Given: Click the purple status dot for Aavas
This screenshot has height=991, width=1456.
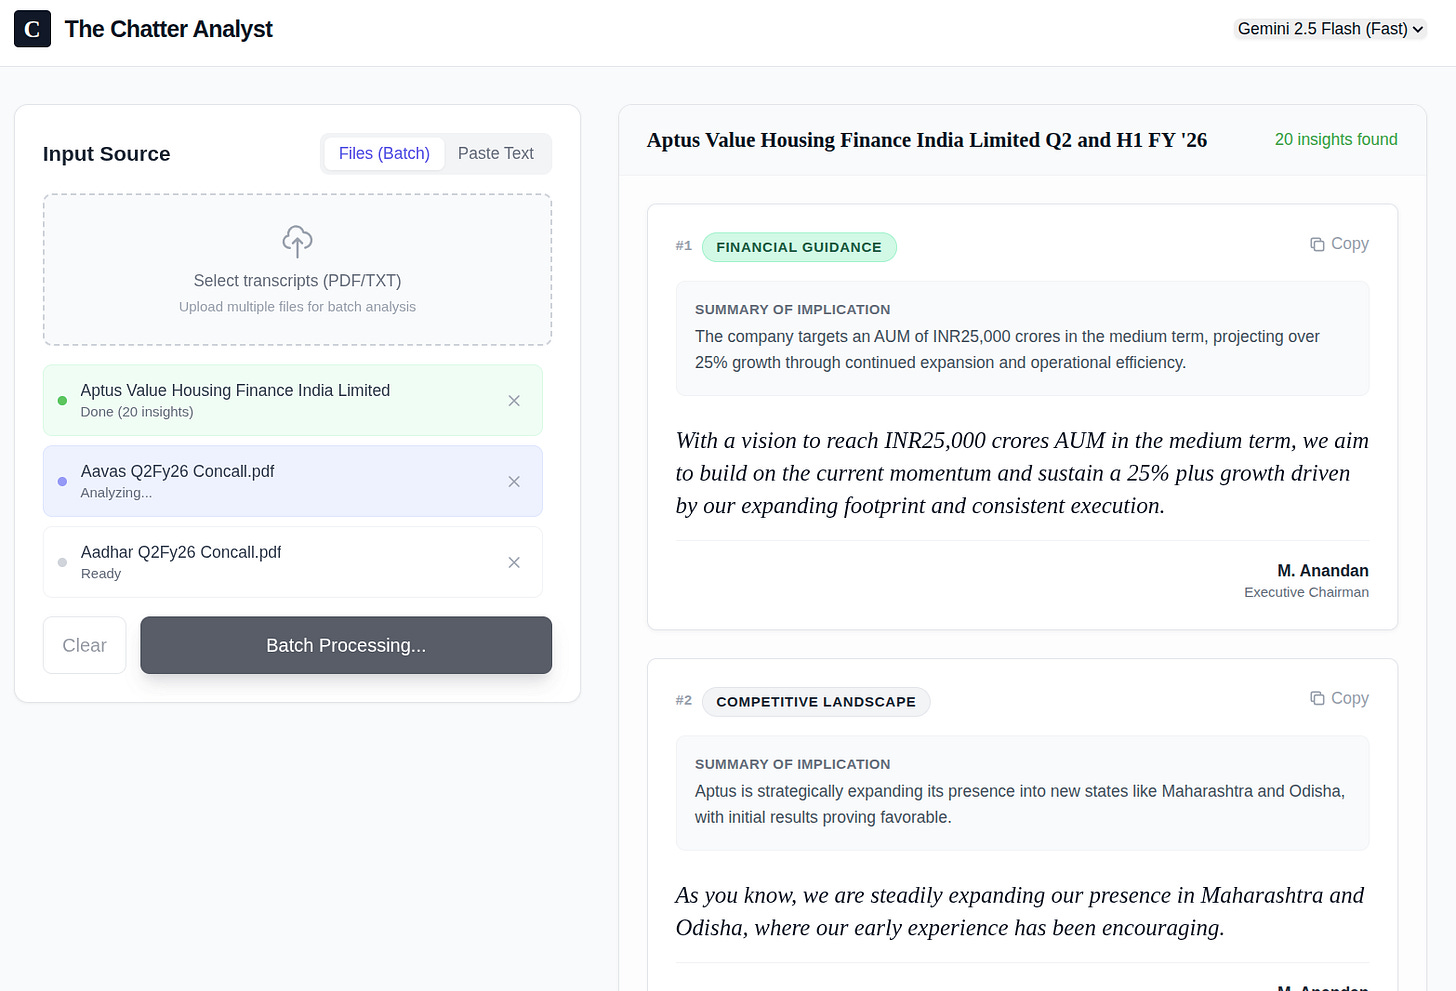Looking at the screenshot, I should point(62,482).
